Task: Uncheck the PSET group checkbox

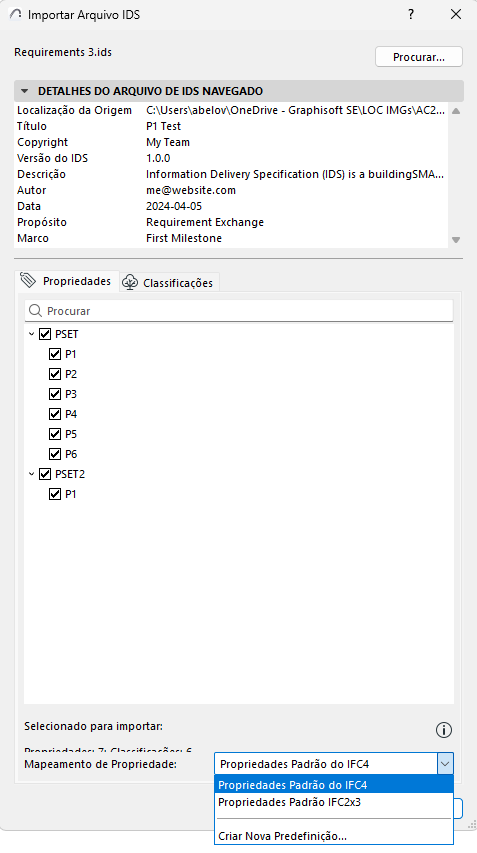Action: point(45,334)
